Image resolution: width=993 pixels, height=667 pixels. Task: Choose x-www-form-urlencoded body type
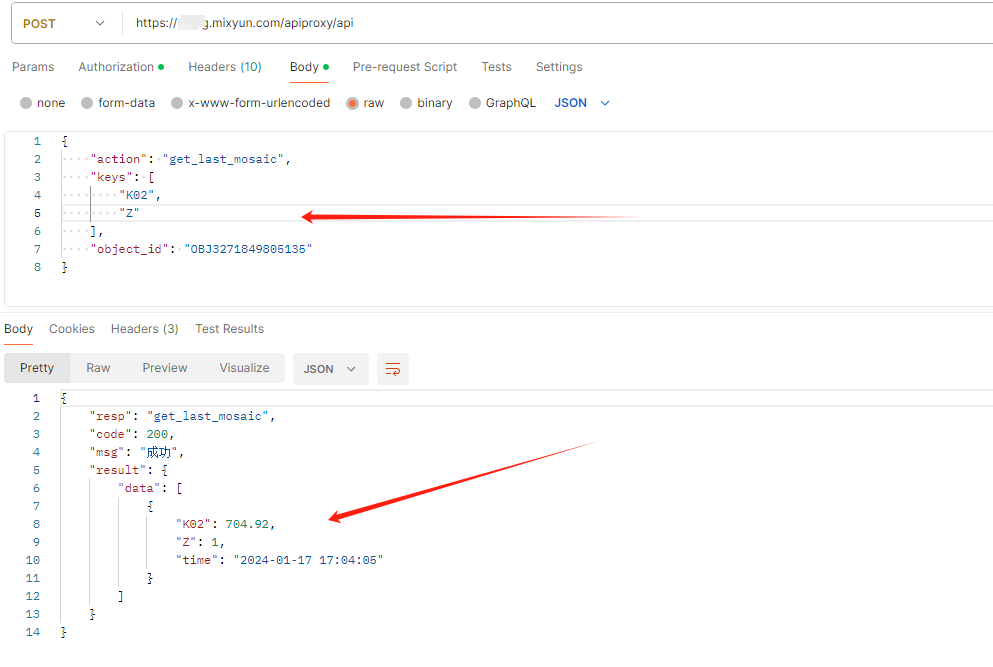click(177, 103)
